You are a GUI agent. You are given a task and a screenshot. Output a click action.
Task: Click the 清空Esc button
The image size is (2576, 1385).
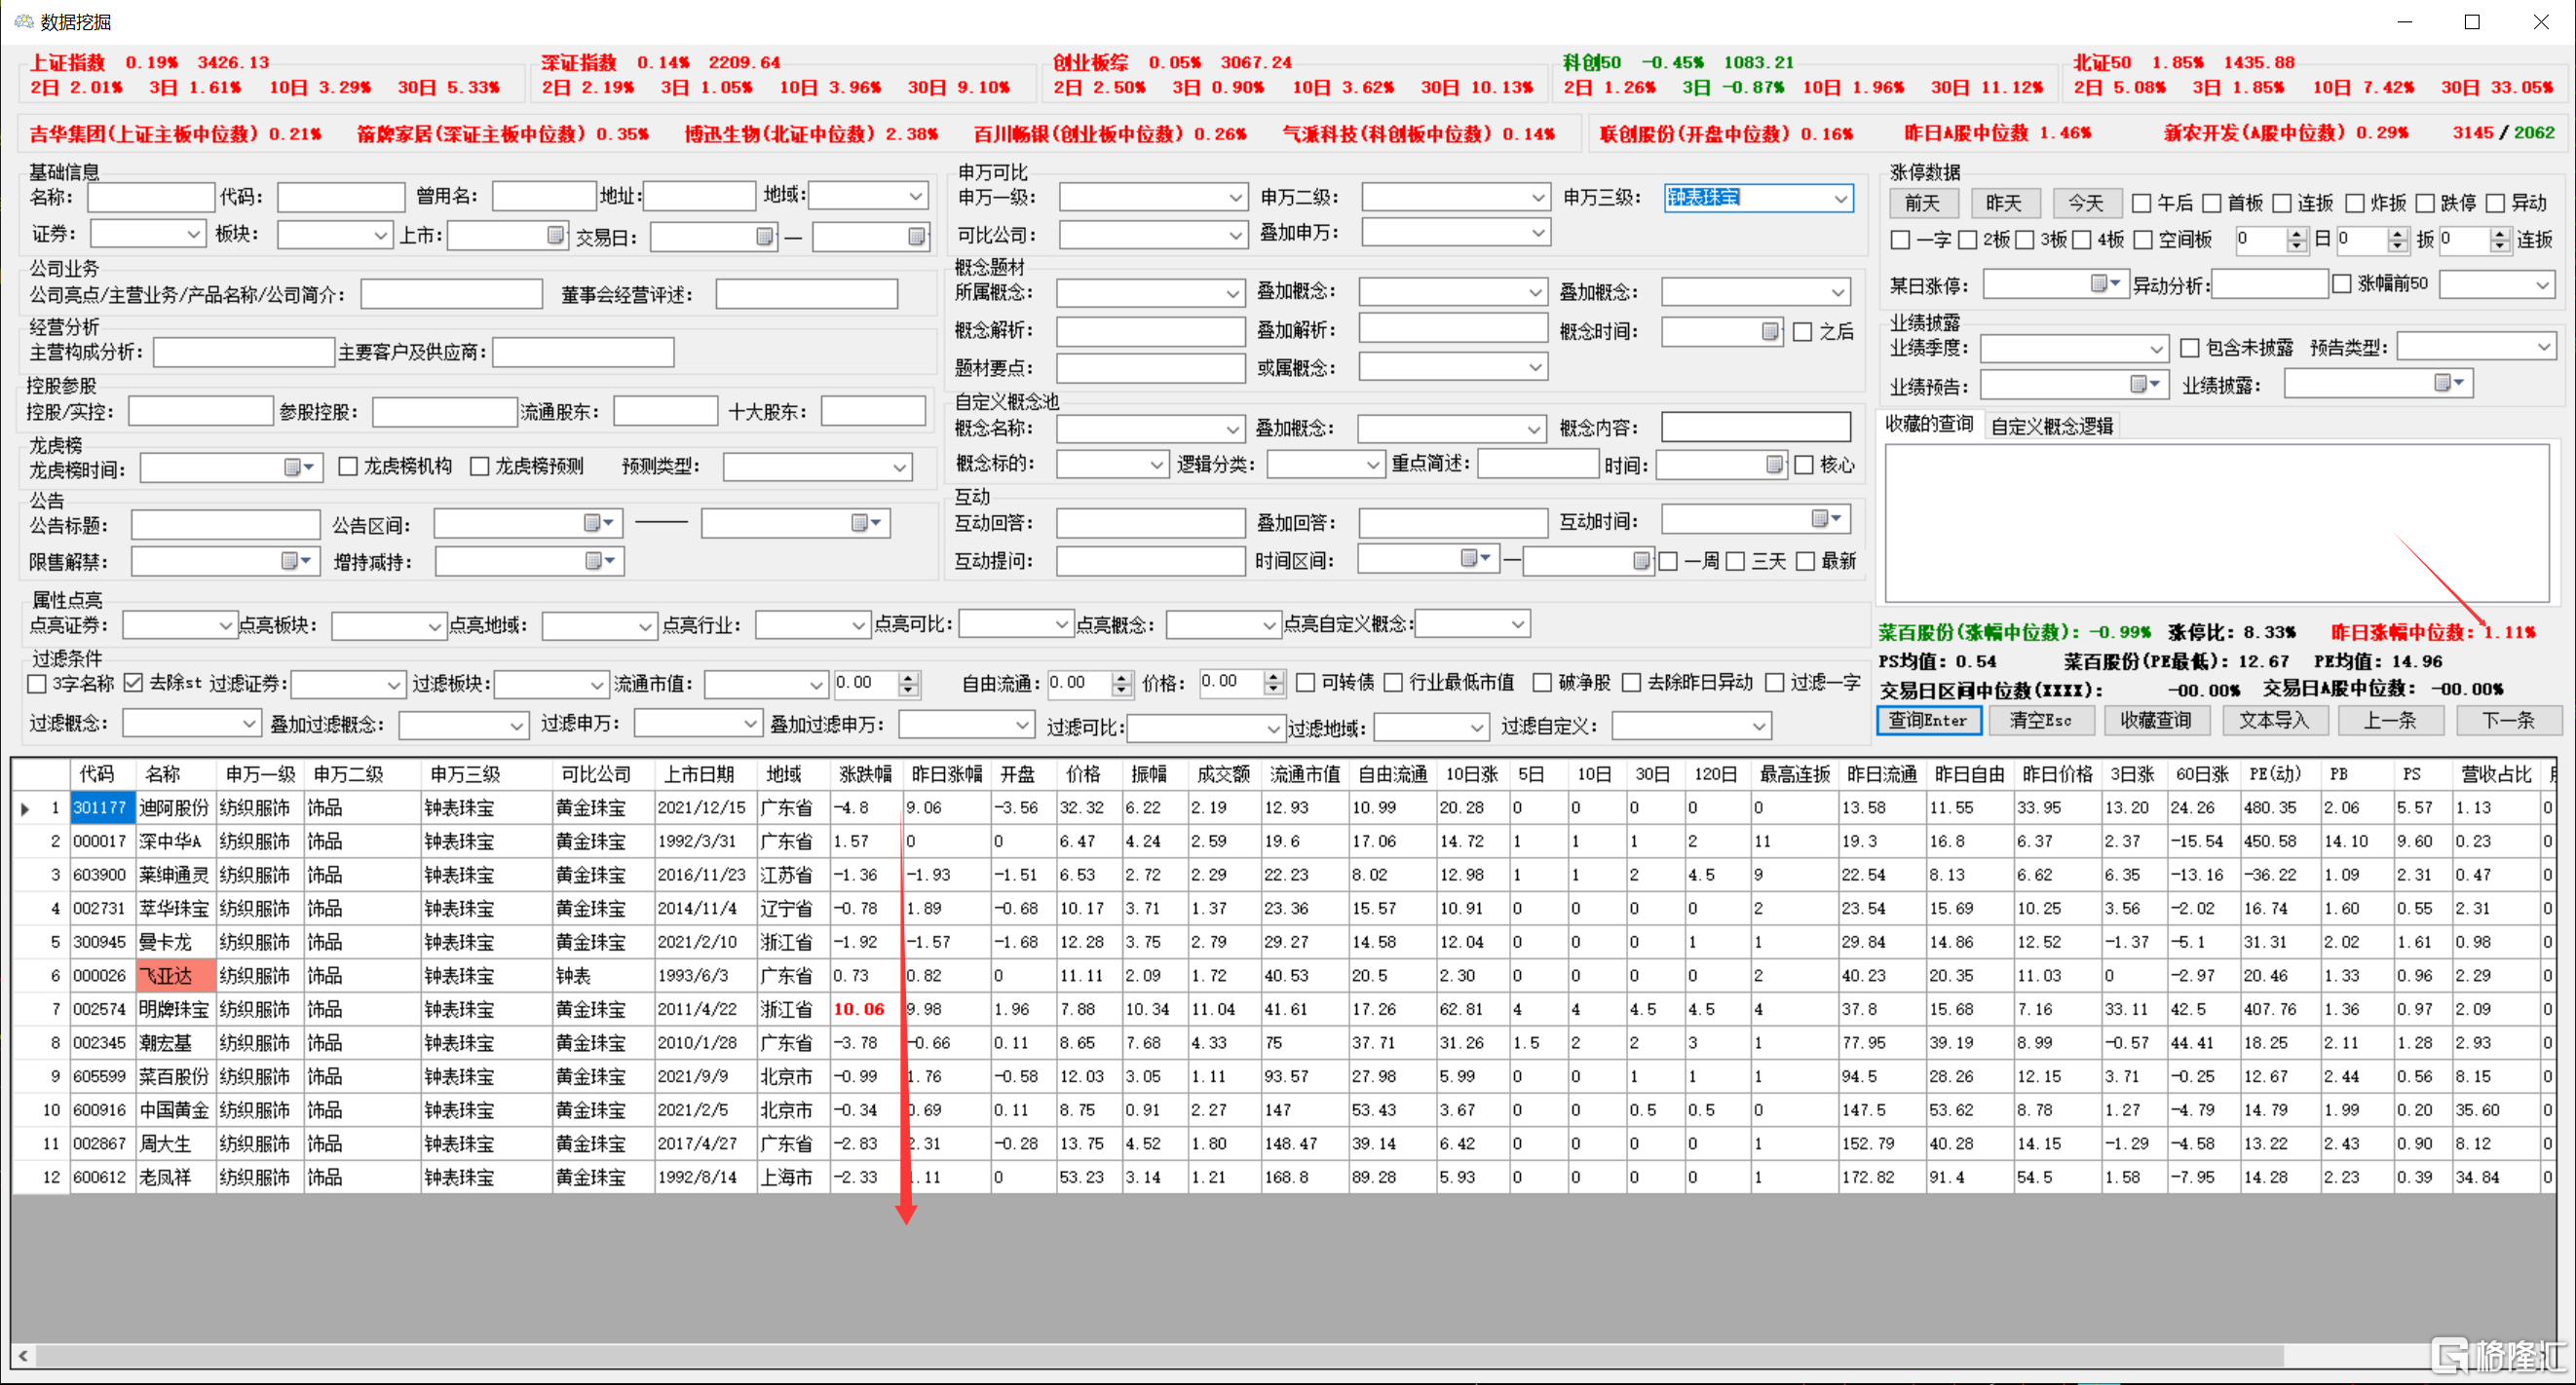click(x=2039, y=720)
